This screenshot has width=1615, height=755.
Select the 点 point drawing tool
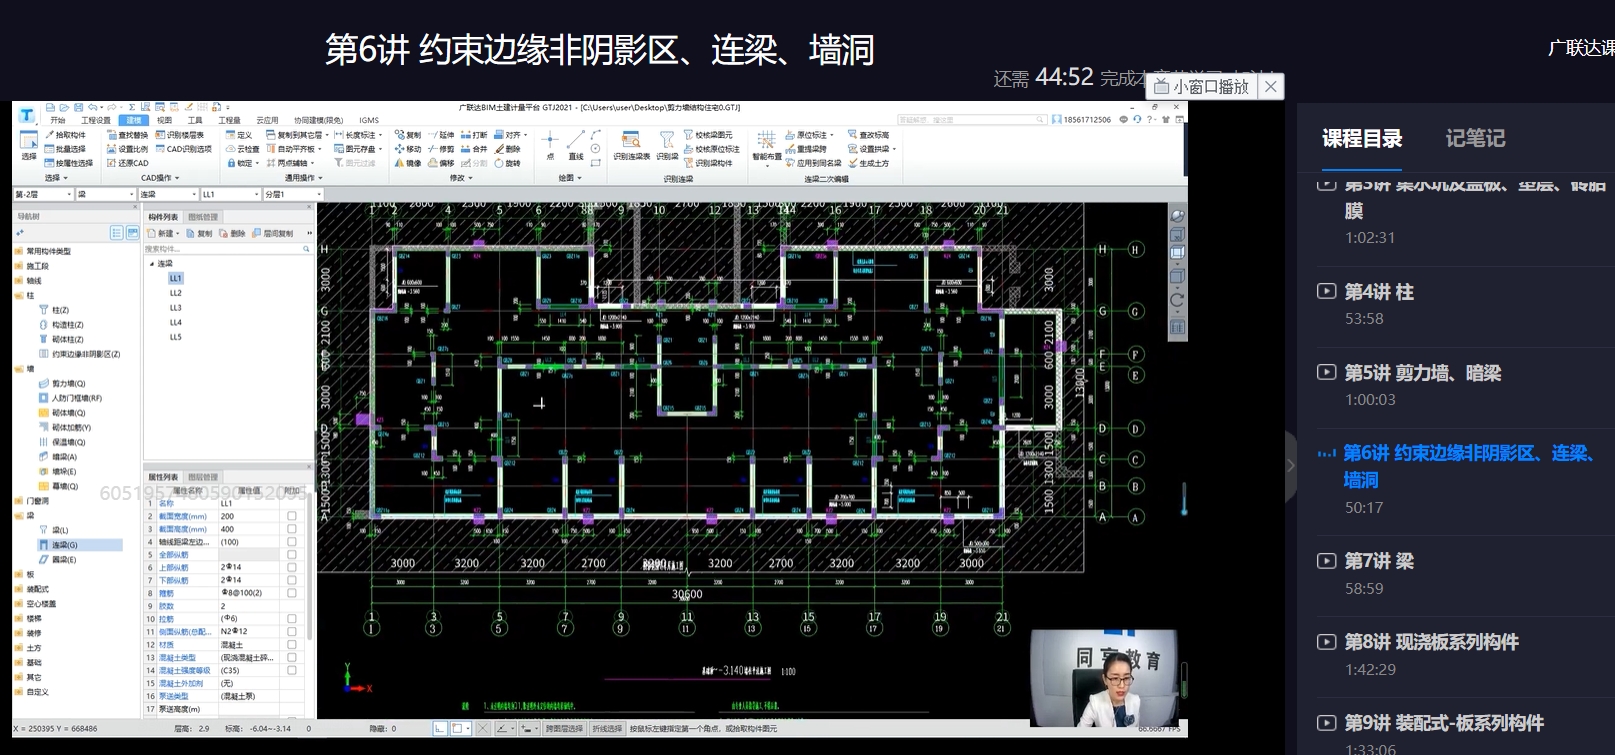click(550, 145)
